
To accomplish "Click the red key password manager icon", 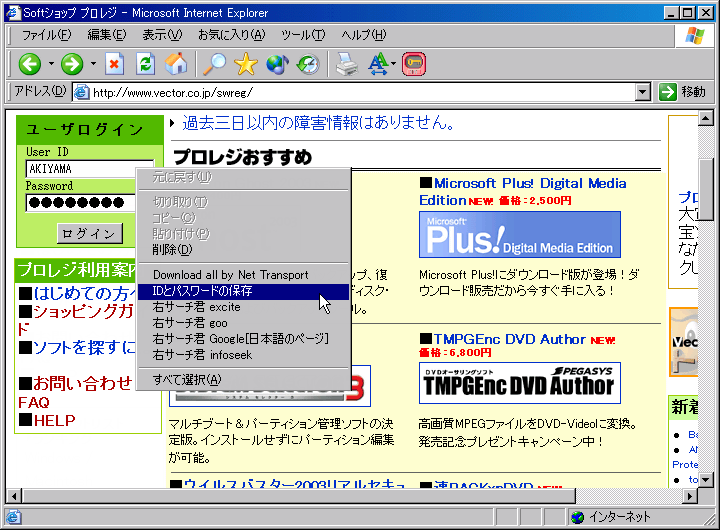I will 414,64.
